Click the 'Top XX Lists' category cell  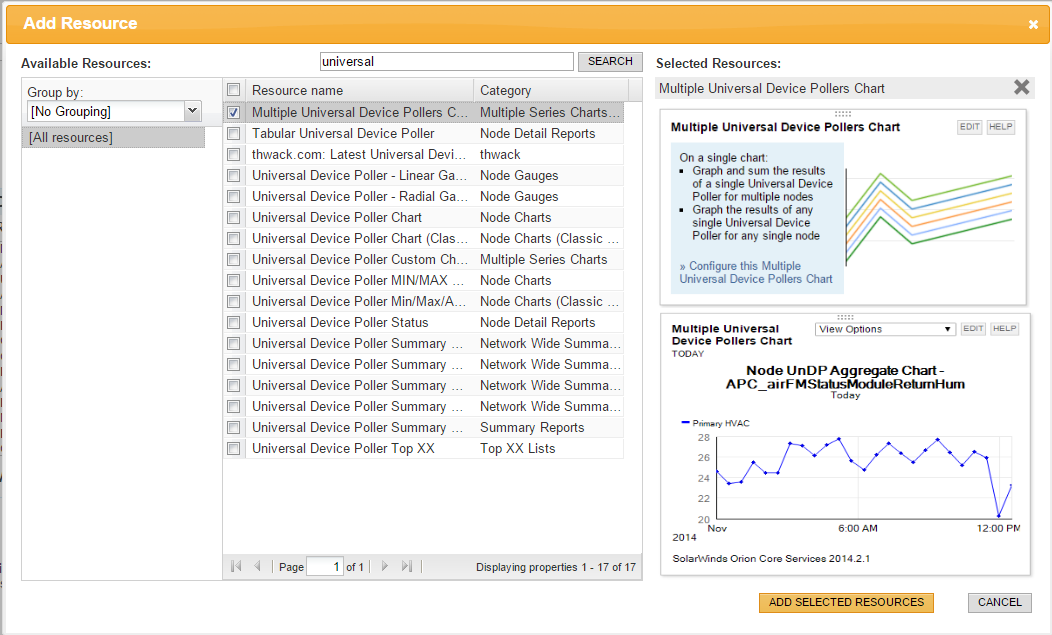[517, 448]
